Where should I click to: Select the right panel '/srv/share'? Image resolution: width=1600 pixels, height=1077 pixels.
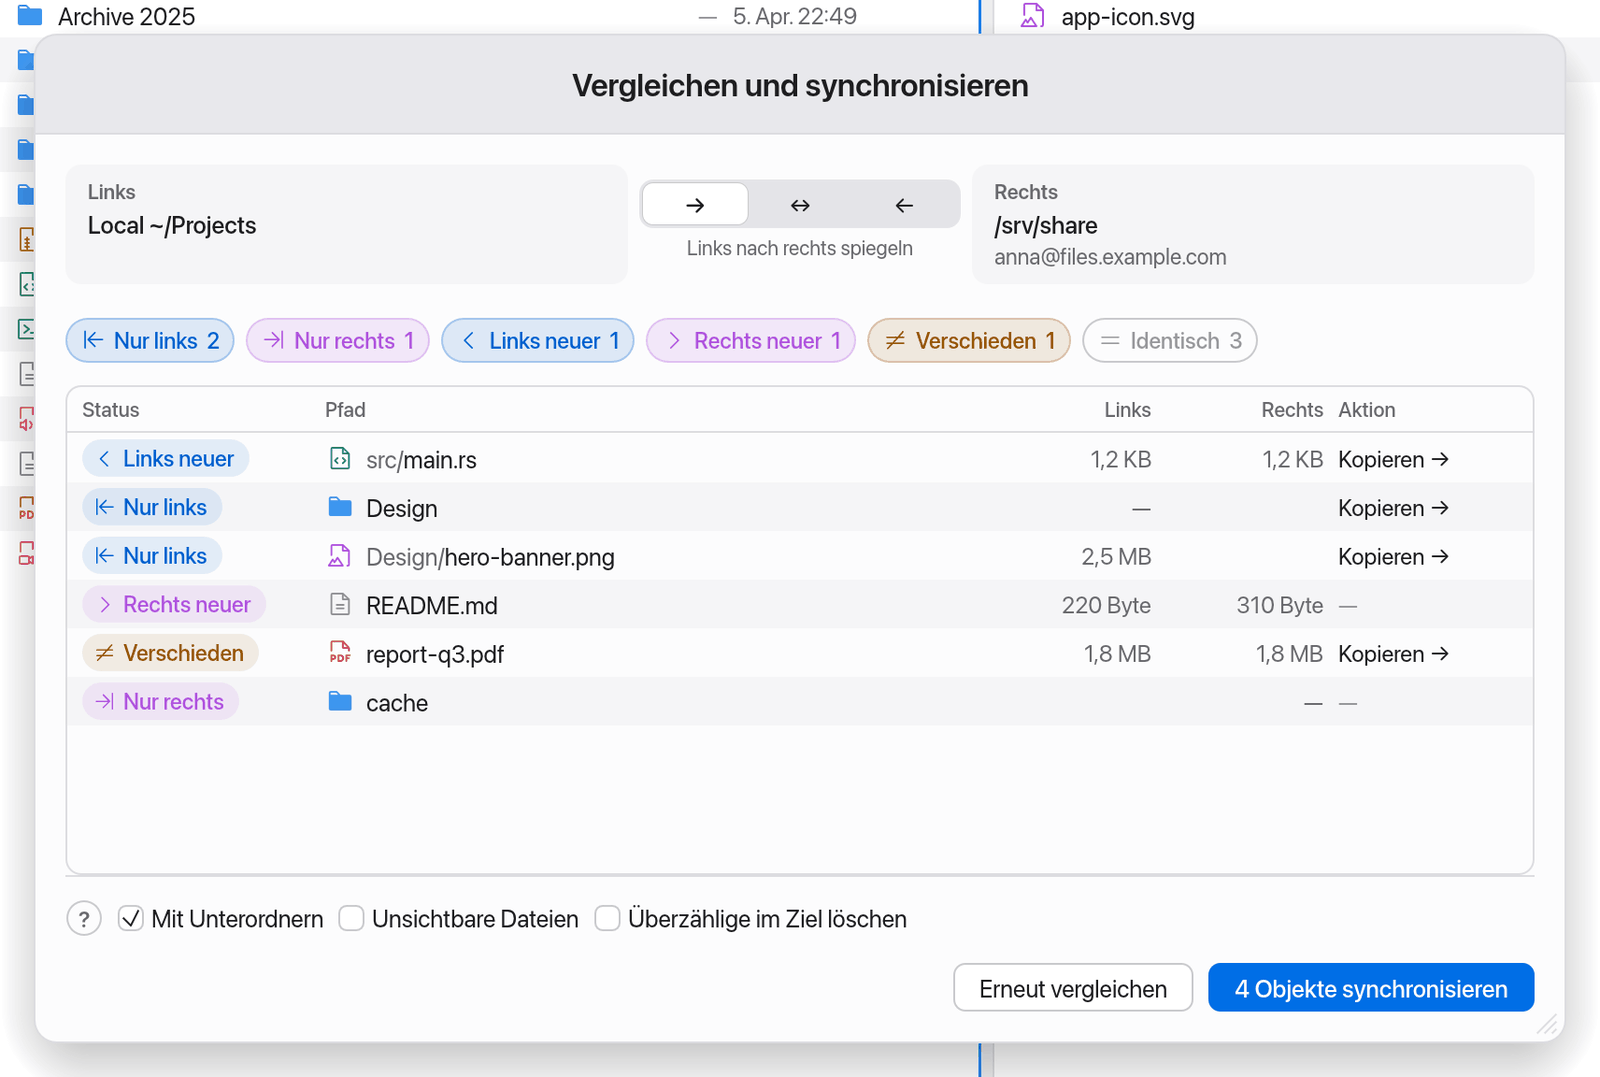coord(1253,224)
